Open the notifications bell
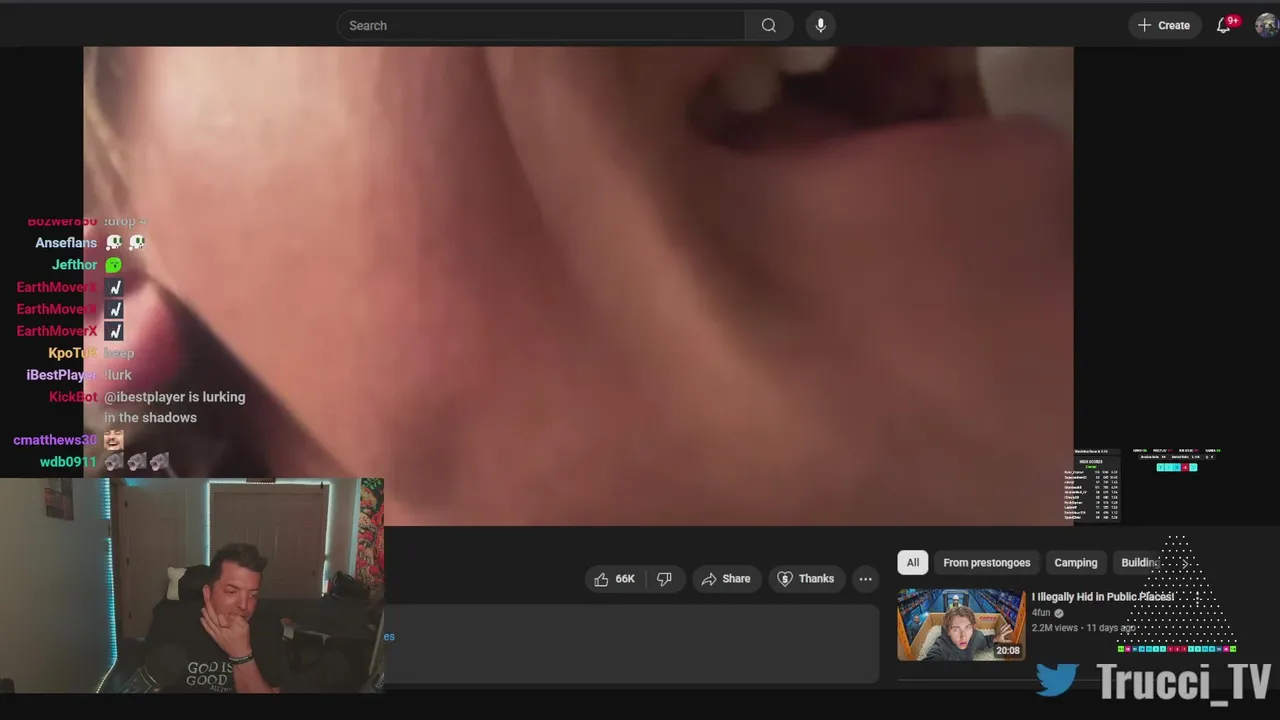Screen dimensions: 1280x720 click(1224, 25)
